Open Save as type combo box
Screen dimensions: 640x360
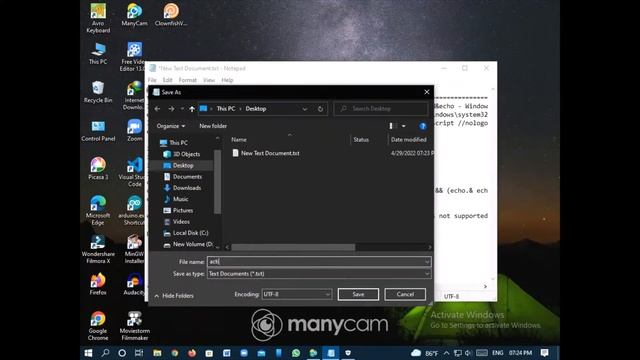pyautogui.click(x=319, y=274)
